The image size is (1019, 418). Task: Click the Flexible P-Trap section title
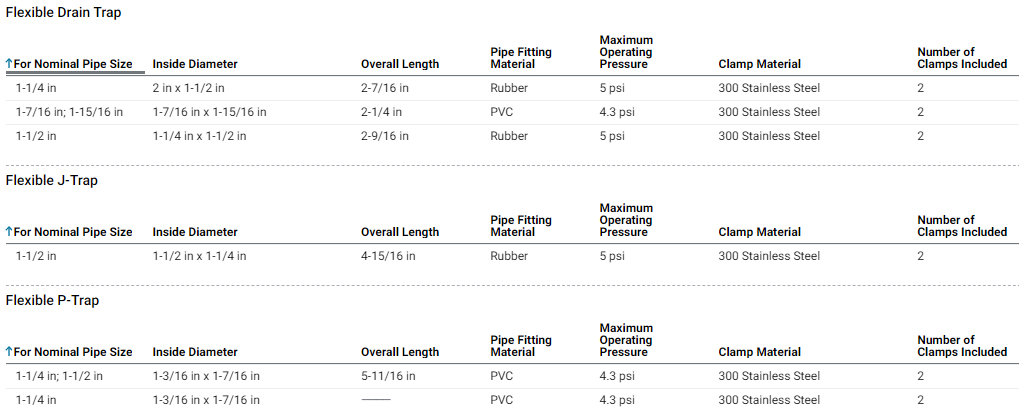pos(53,300)
